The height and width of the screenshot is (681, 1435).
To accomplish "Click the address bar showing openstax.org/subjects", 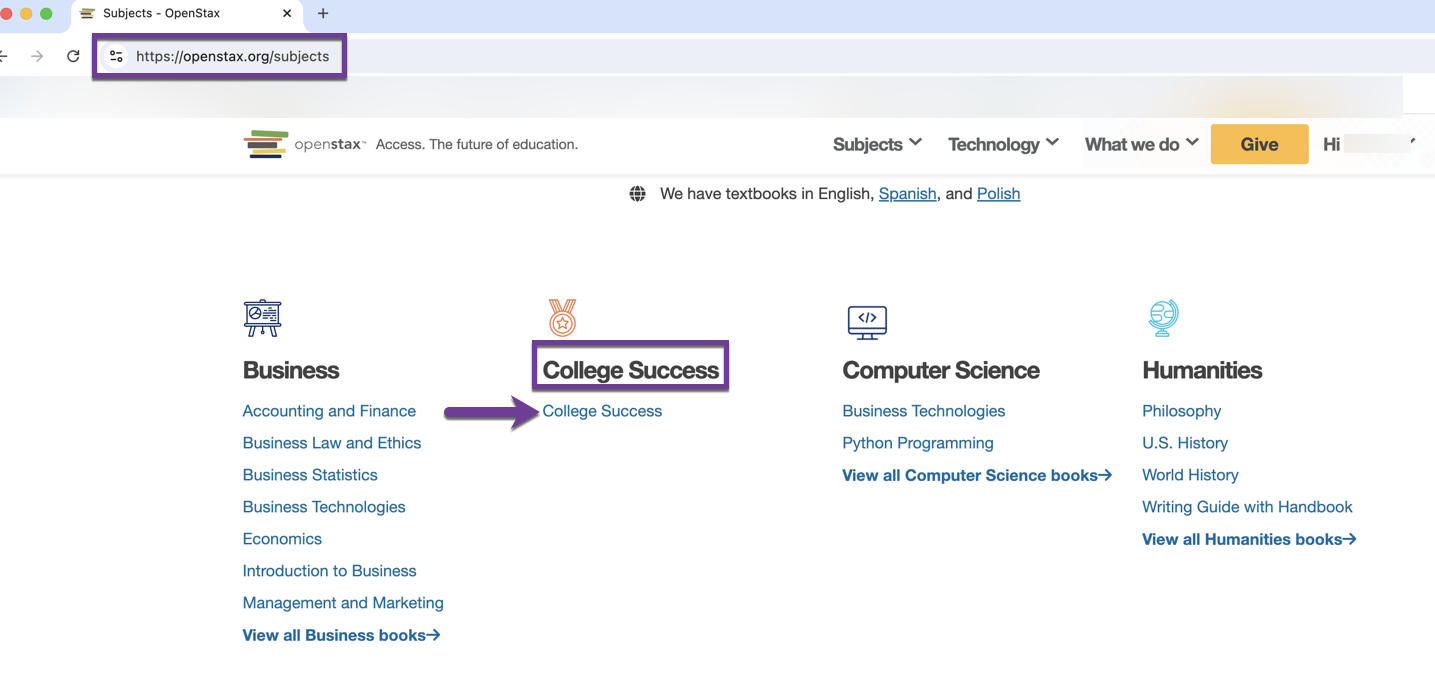I will tap(234, 56).
